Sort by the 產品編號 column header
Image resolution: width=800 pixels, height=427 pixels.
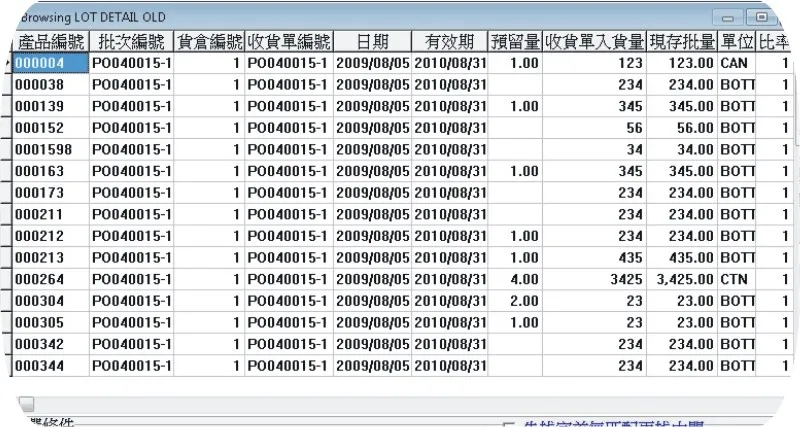pos(50,42)
